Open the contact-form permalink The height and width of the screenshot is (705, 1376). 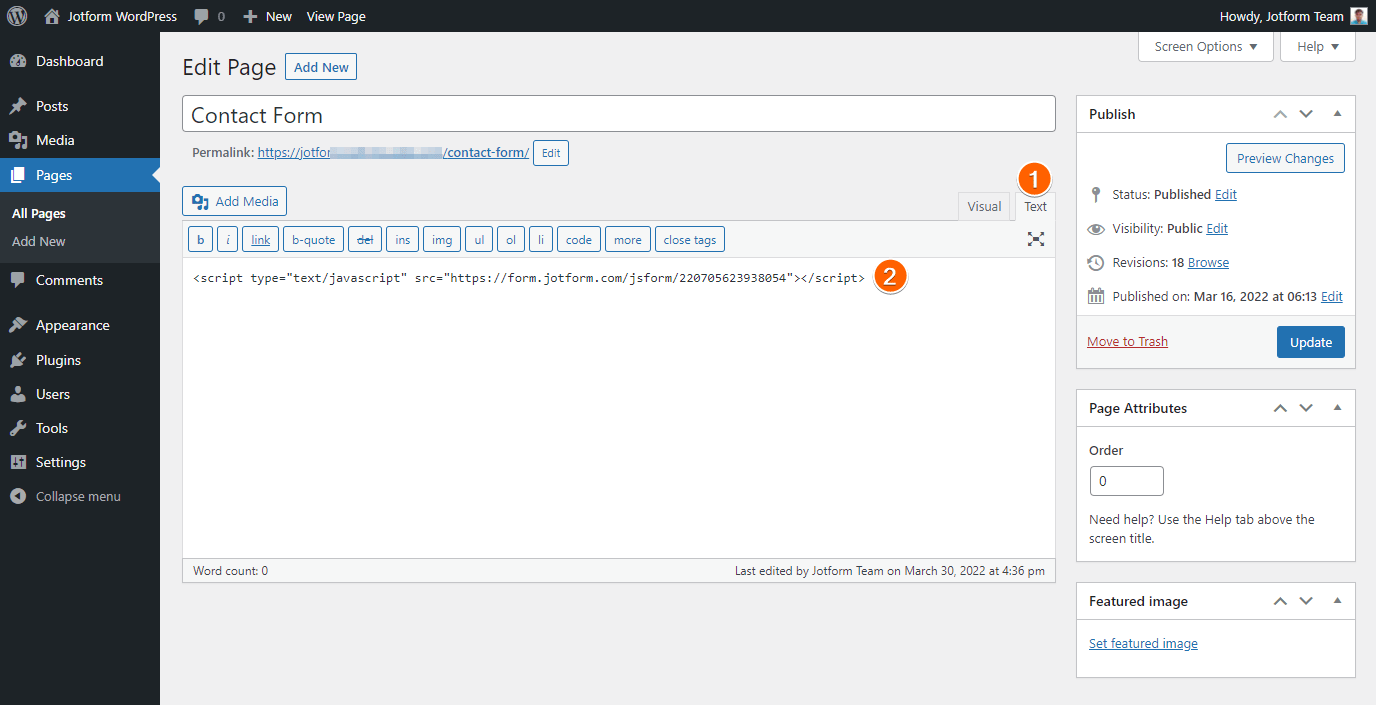point(393,153)
